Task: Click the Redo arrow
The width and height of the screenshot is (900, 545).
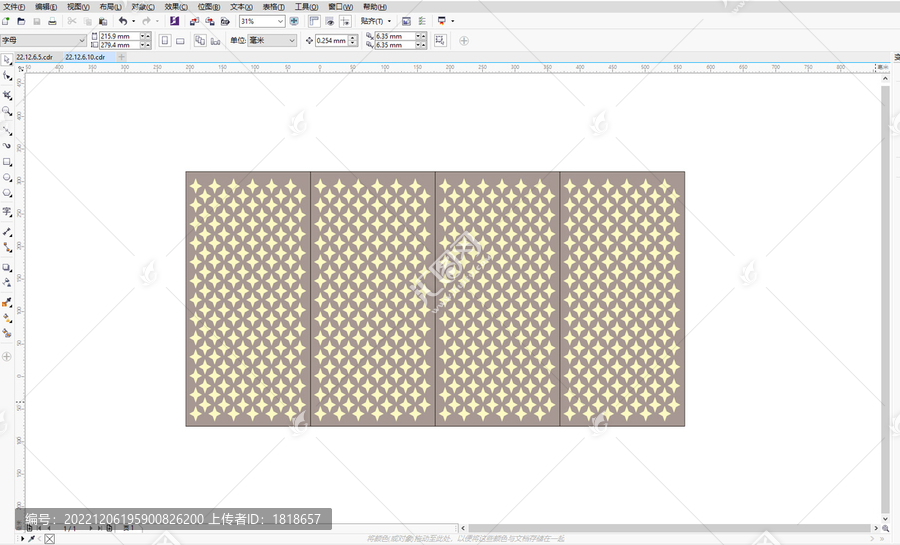Action: [x=146, y=21]
